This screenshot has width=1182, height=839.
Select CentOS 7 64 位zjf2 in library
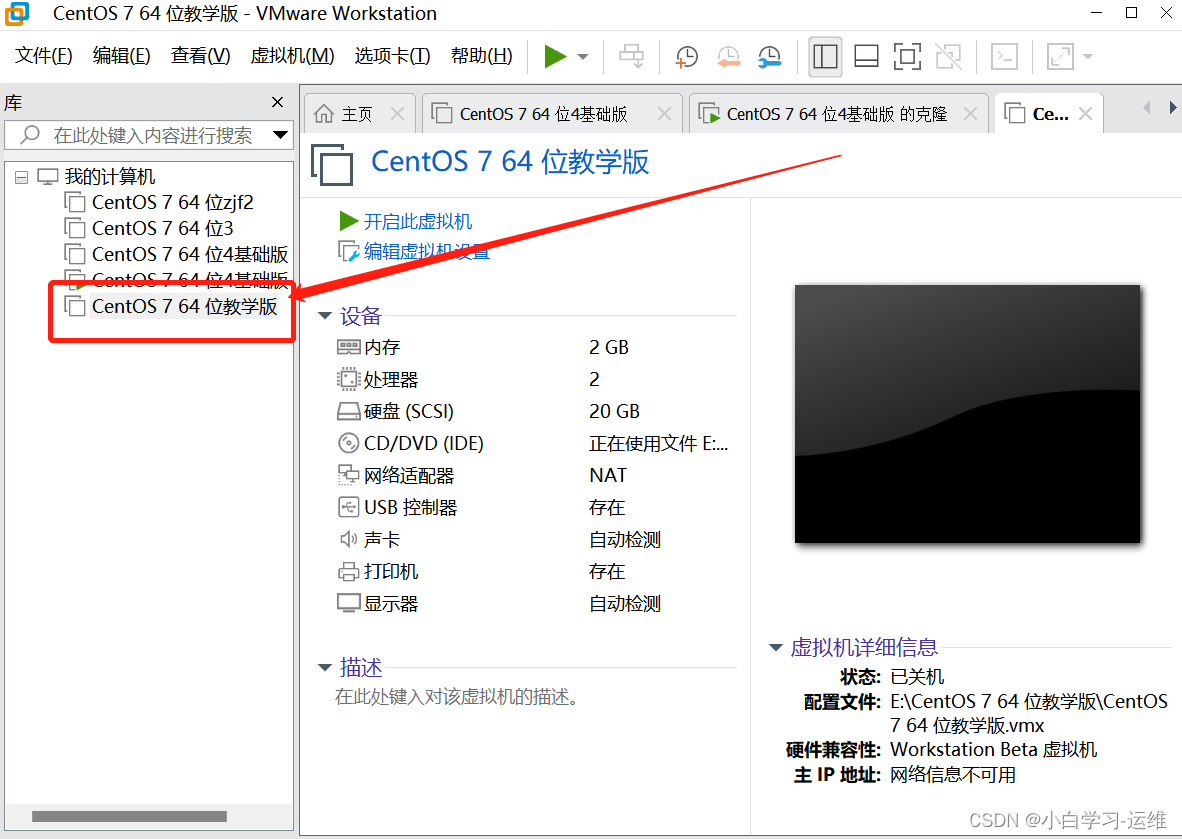pyautogui.click(x=173, y=203)
